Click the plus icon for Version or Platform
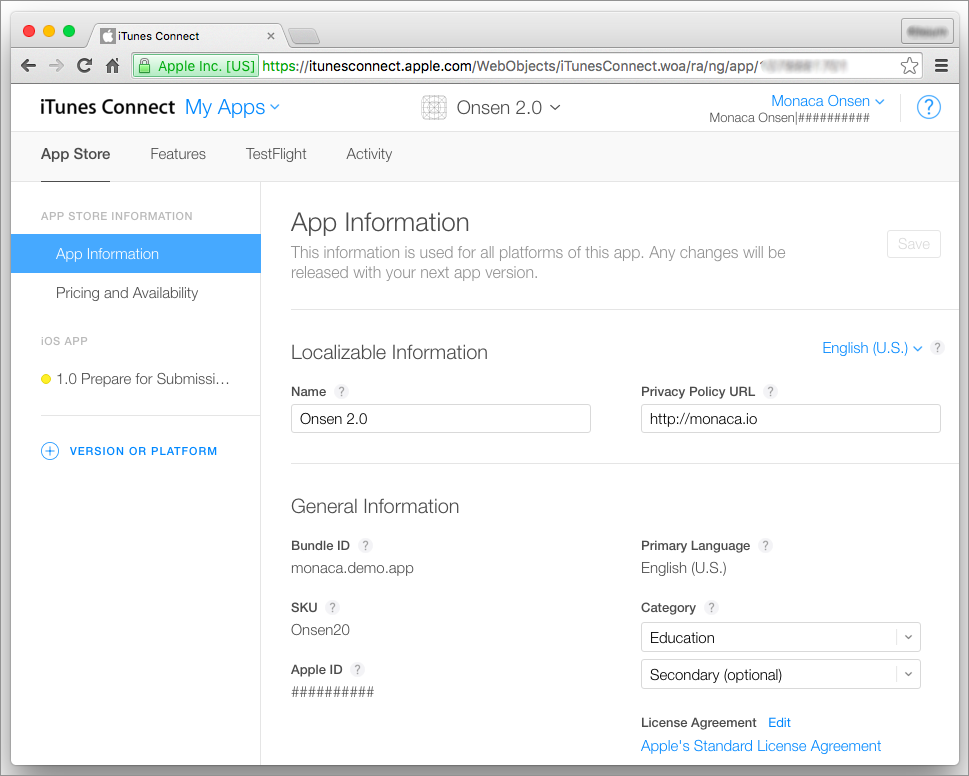This screenshot has width=969, height=776. point(50,451)
